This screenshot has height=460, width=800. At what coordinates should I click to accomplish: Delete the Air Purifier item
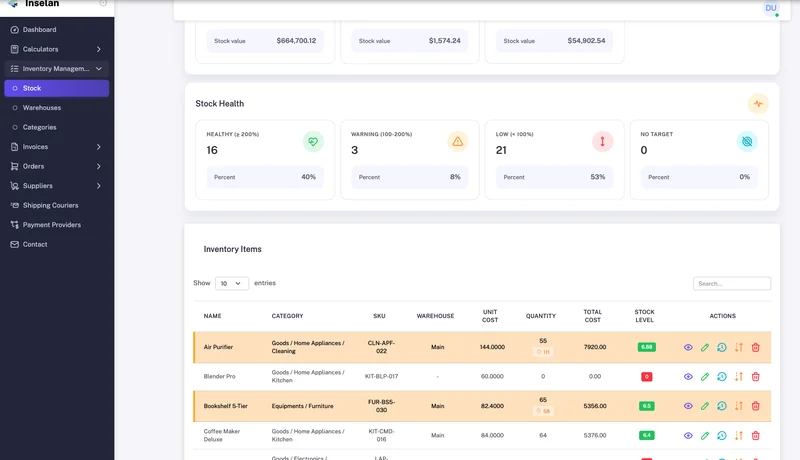click(x=756, y=347)
